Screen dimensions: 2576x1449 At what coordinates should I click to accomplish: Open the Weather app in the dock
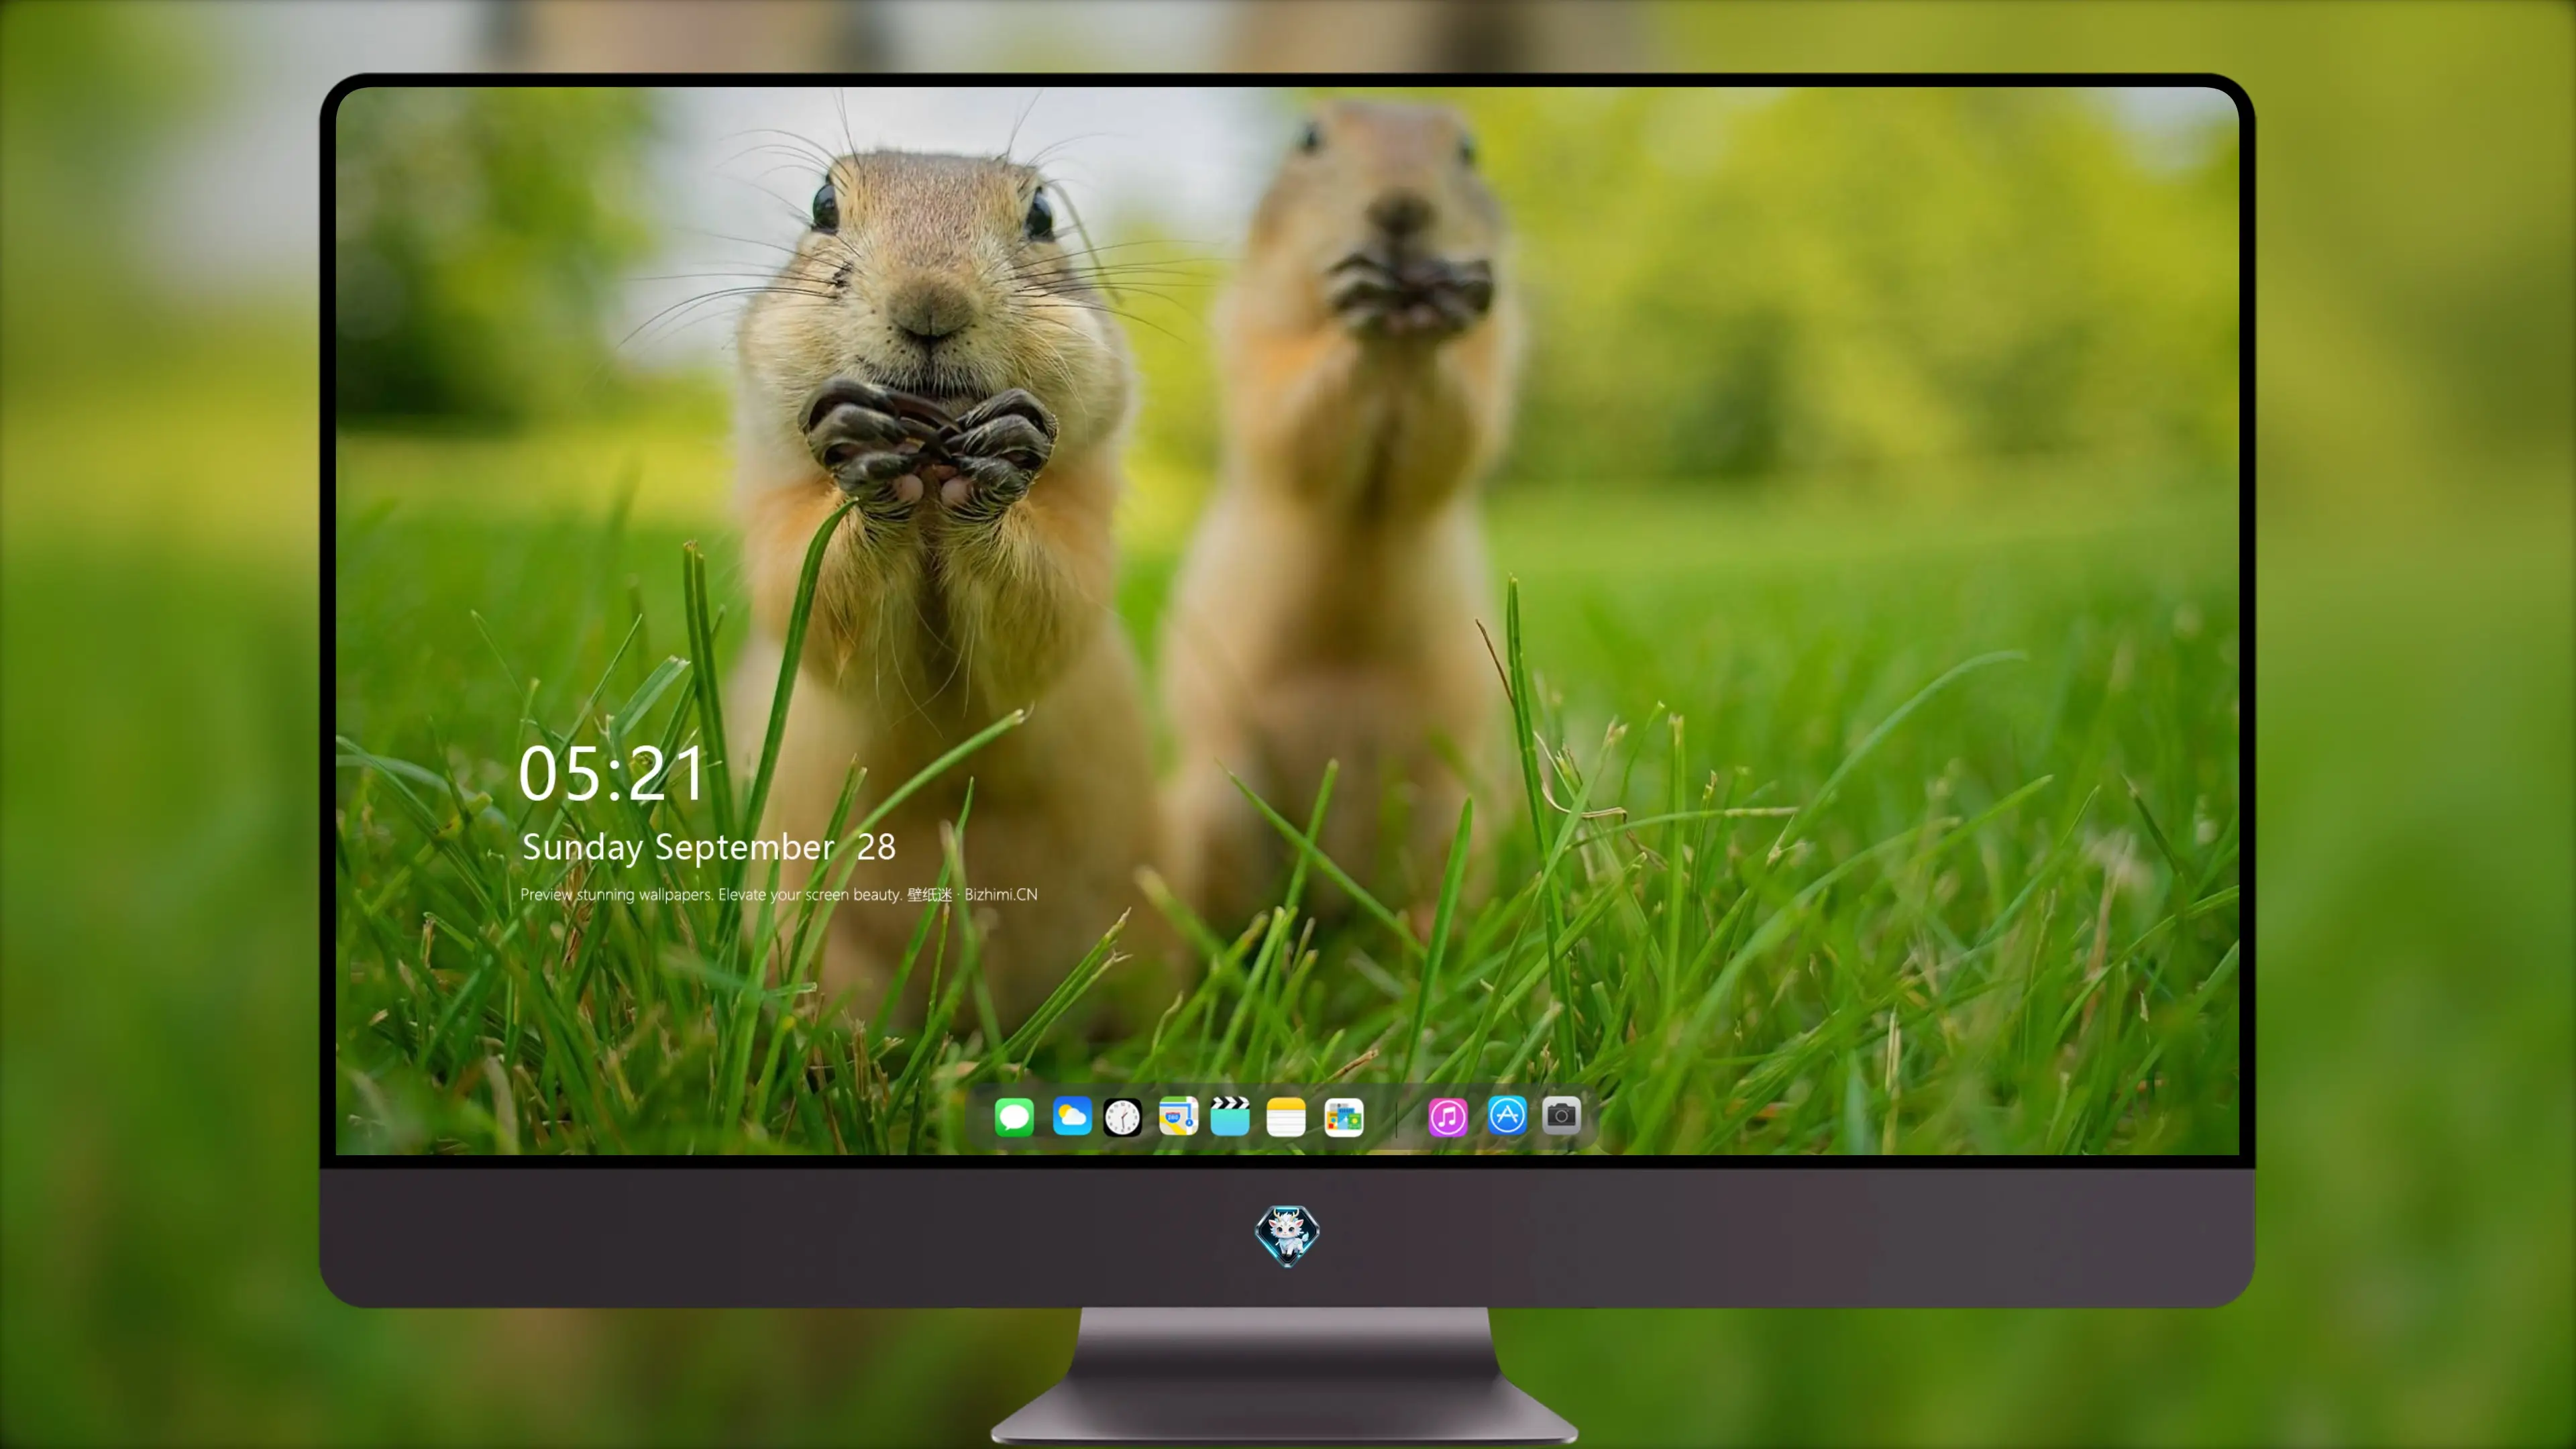[x=1072, y=1116]
